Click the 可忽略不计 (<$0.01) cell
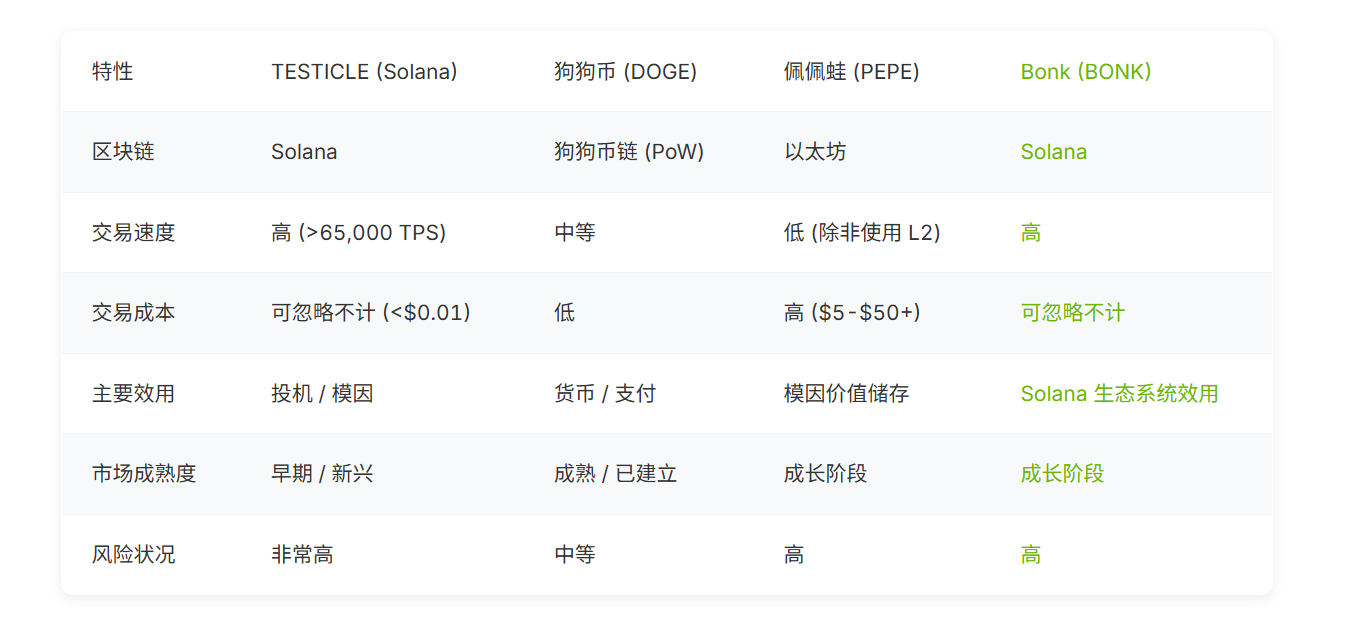Viewport: 1359px width, 622px height. coord(370,313)
